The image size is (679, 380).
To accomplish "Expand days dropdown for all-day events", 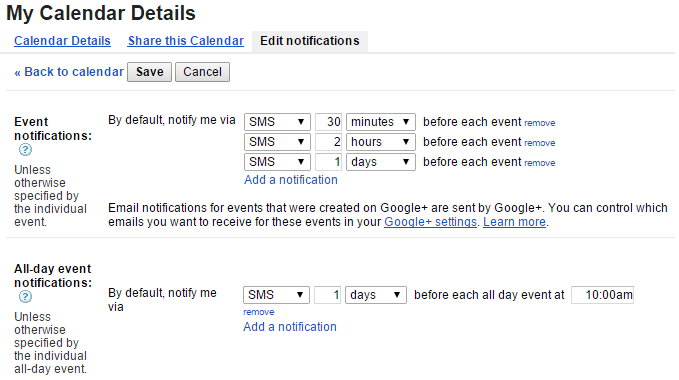I will [x=375, y=295].
